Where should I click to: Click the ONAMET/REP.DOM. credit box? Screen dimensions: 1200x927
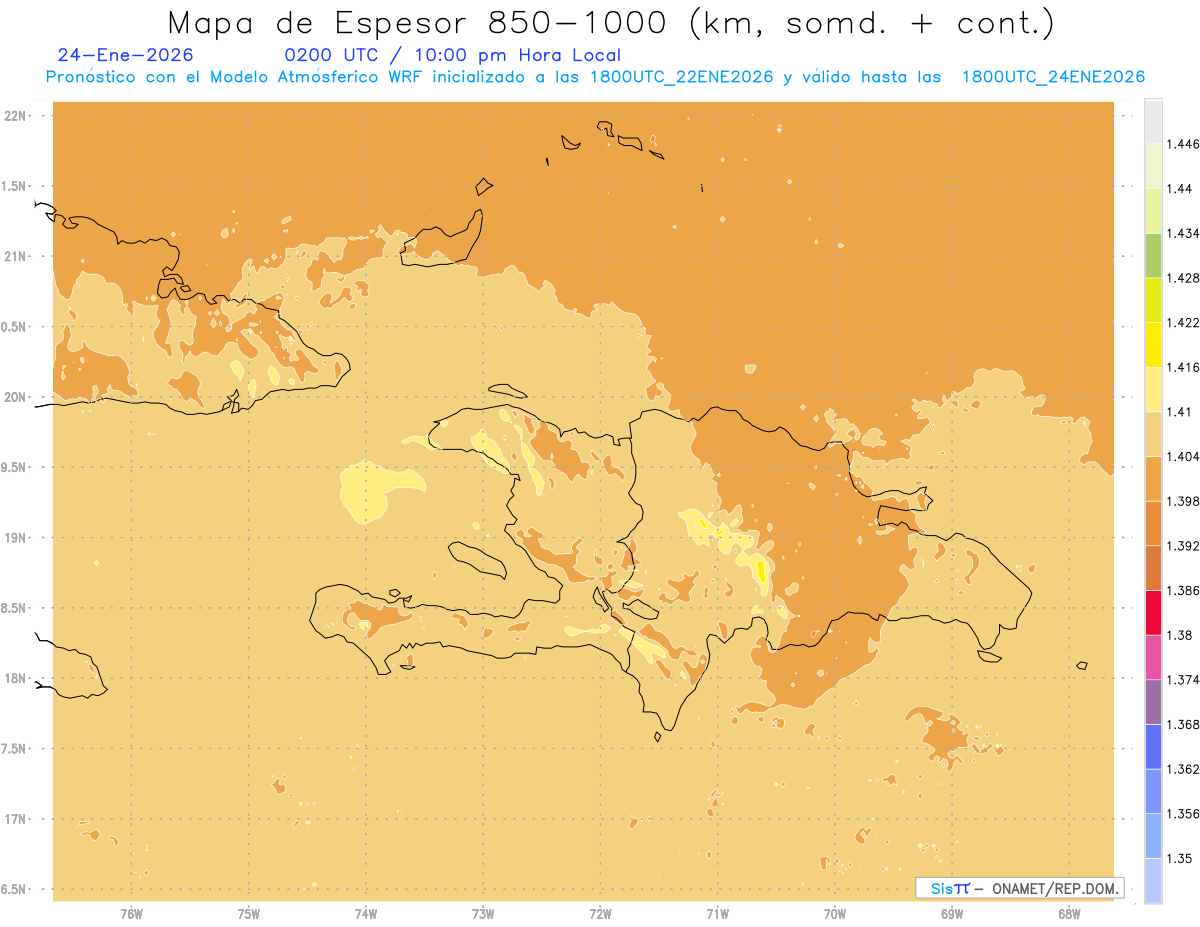point(1020,888)
